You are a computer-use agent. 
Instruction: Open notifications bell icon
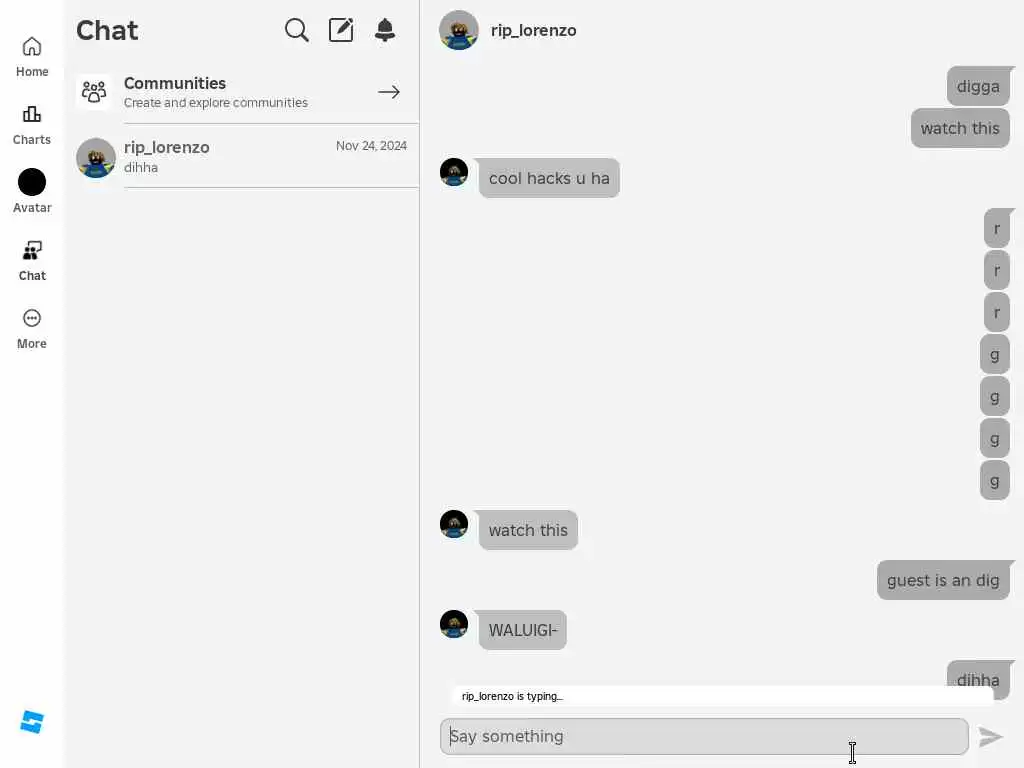[x=385, y=30]
